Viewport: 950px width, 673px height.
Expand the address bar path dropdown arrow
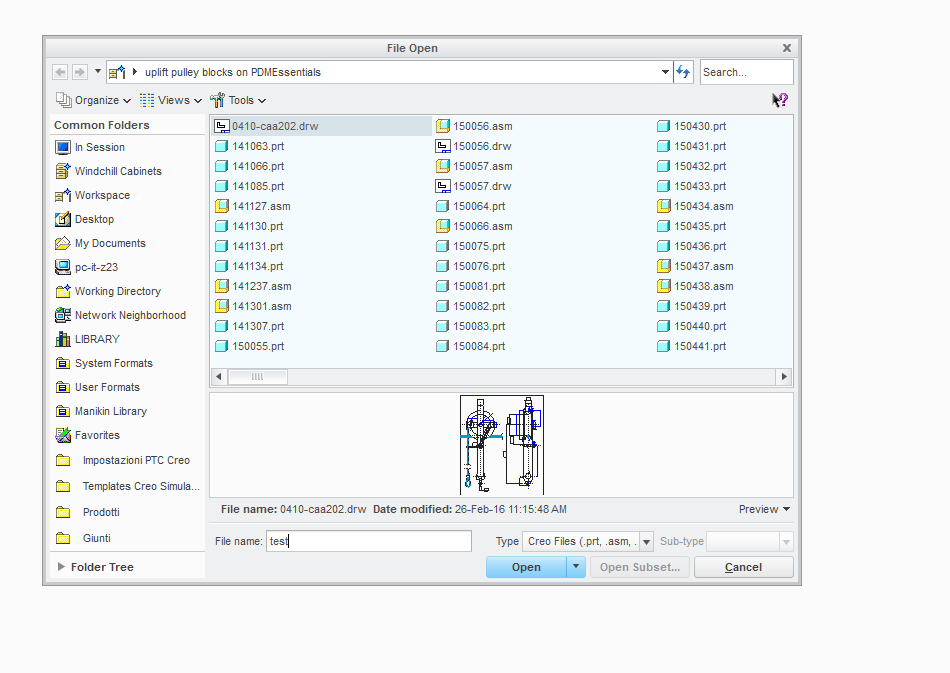point(665,72)
